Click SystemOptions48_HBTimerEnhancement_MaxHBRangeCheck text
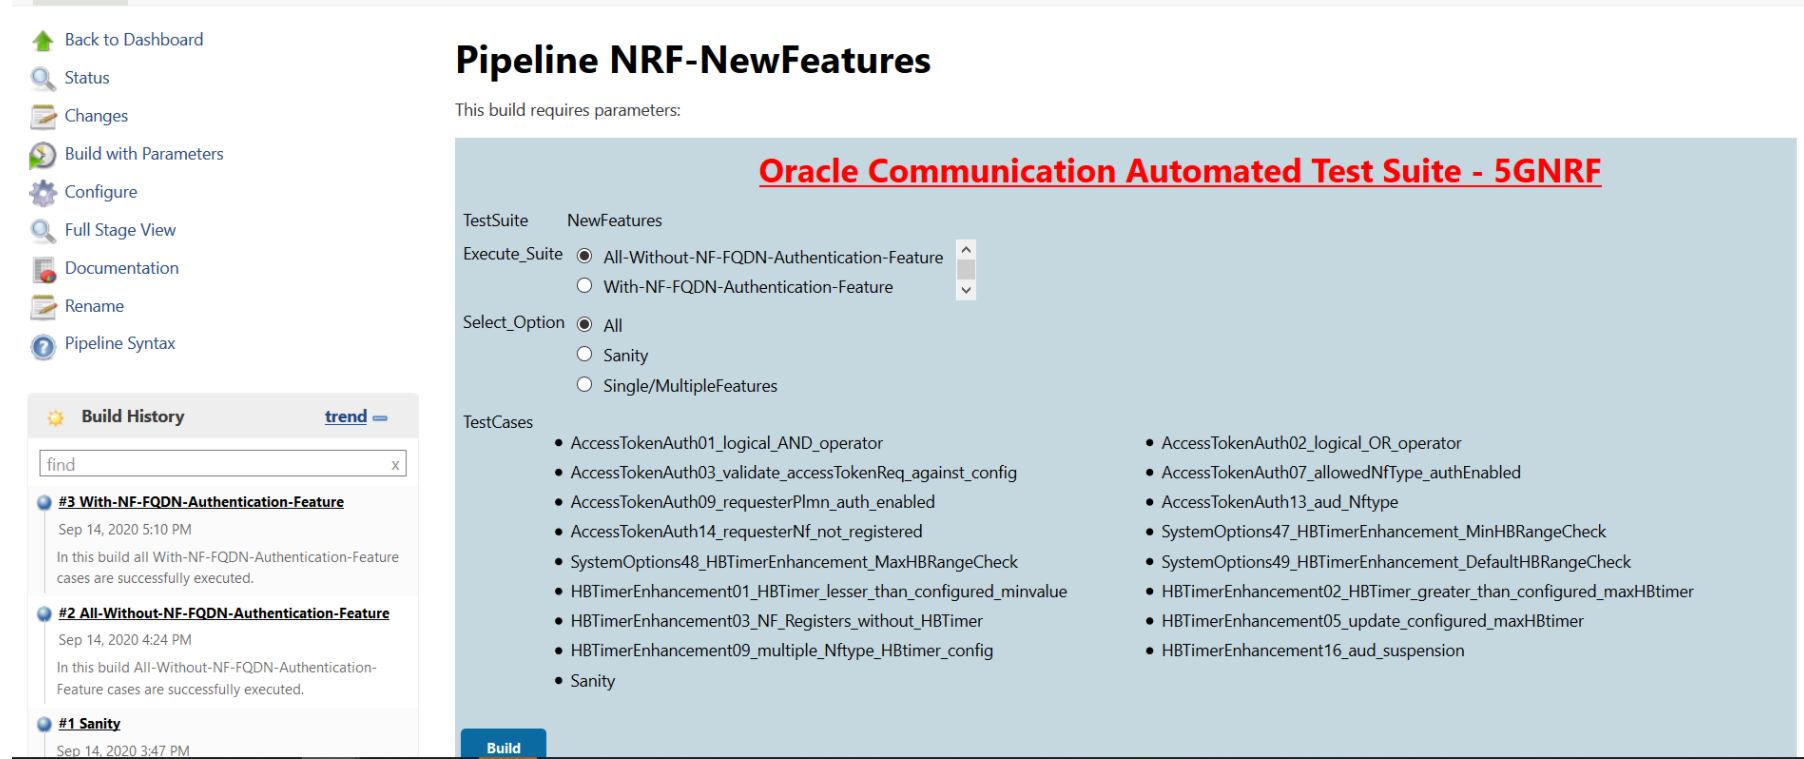 point(794,562)
